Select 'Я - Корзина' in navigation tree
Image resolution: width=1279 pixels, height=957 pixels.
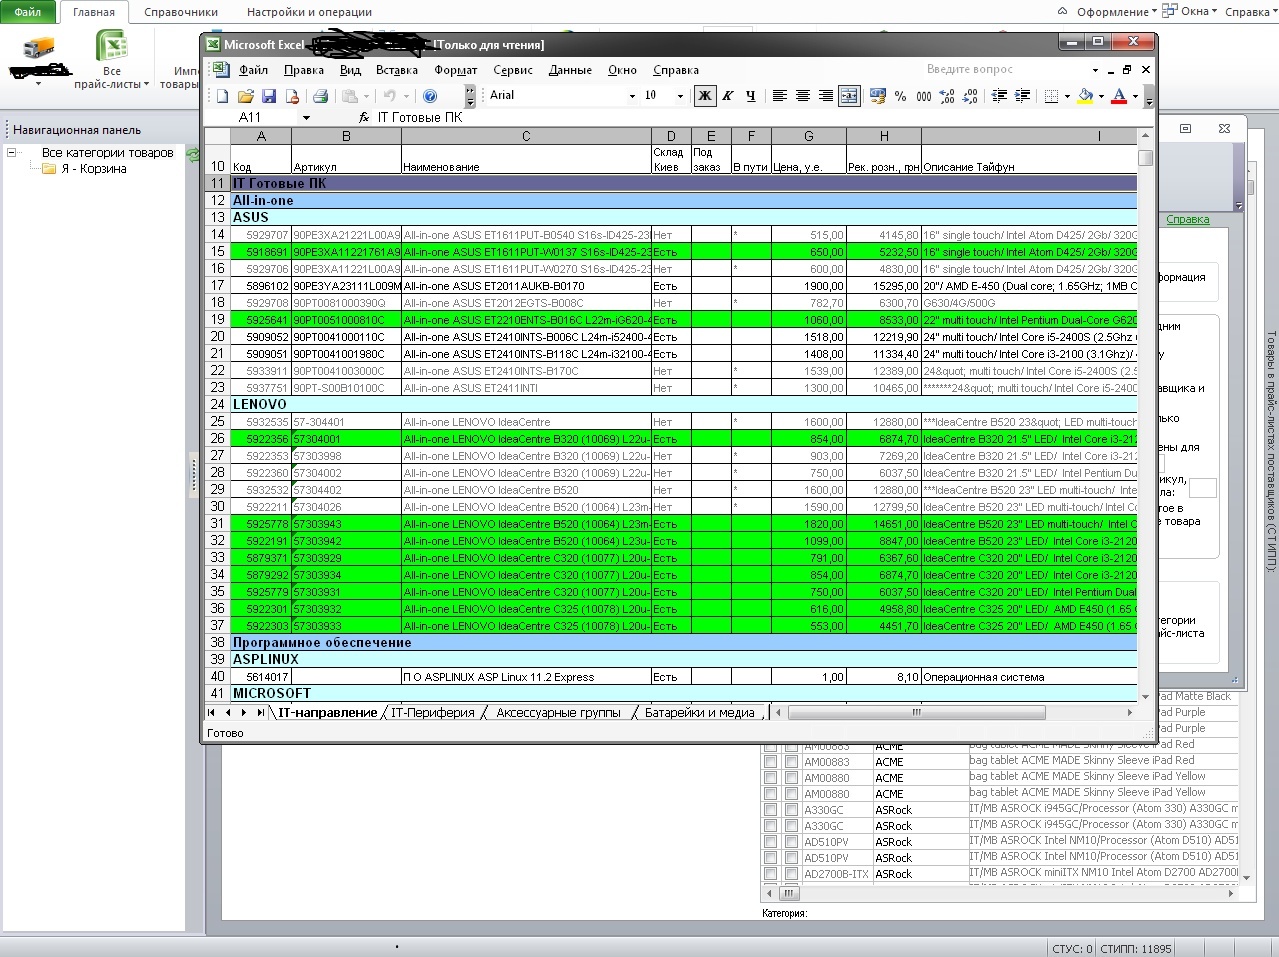pos(94,169)
